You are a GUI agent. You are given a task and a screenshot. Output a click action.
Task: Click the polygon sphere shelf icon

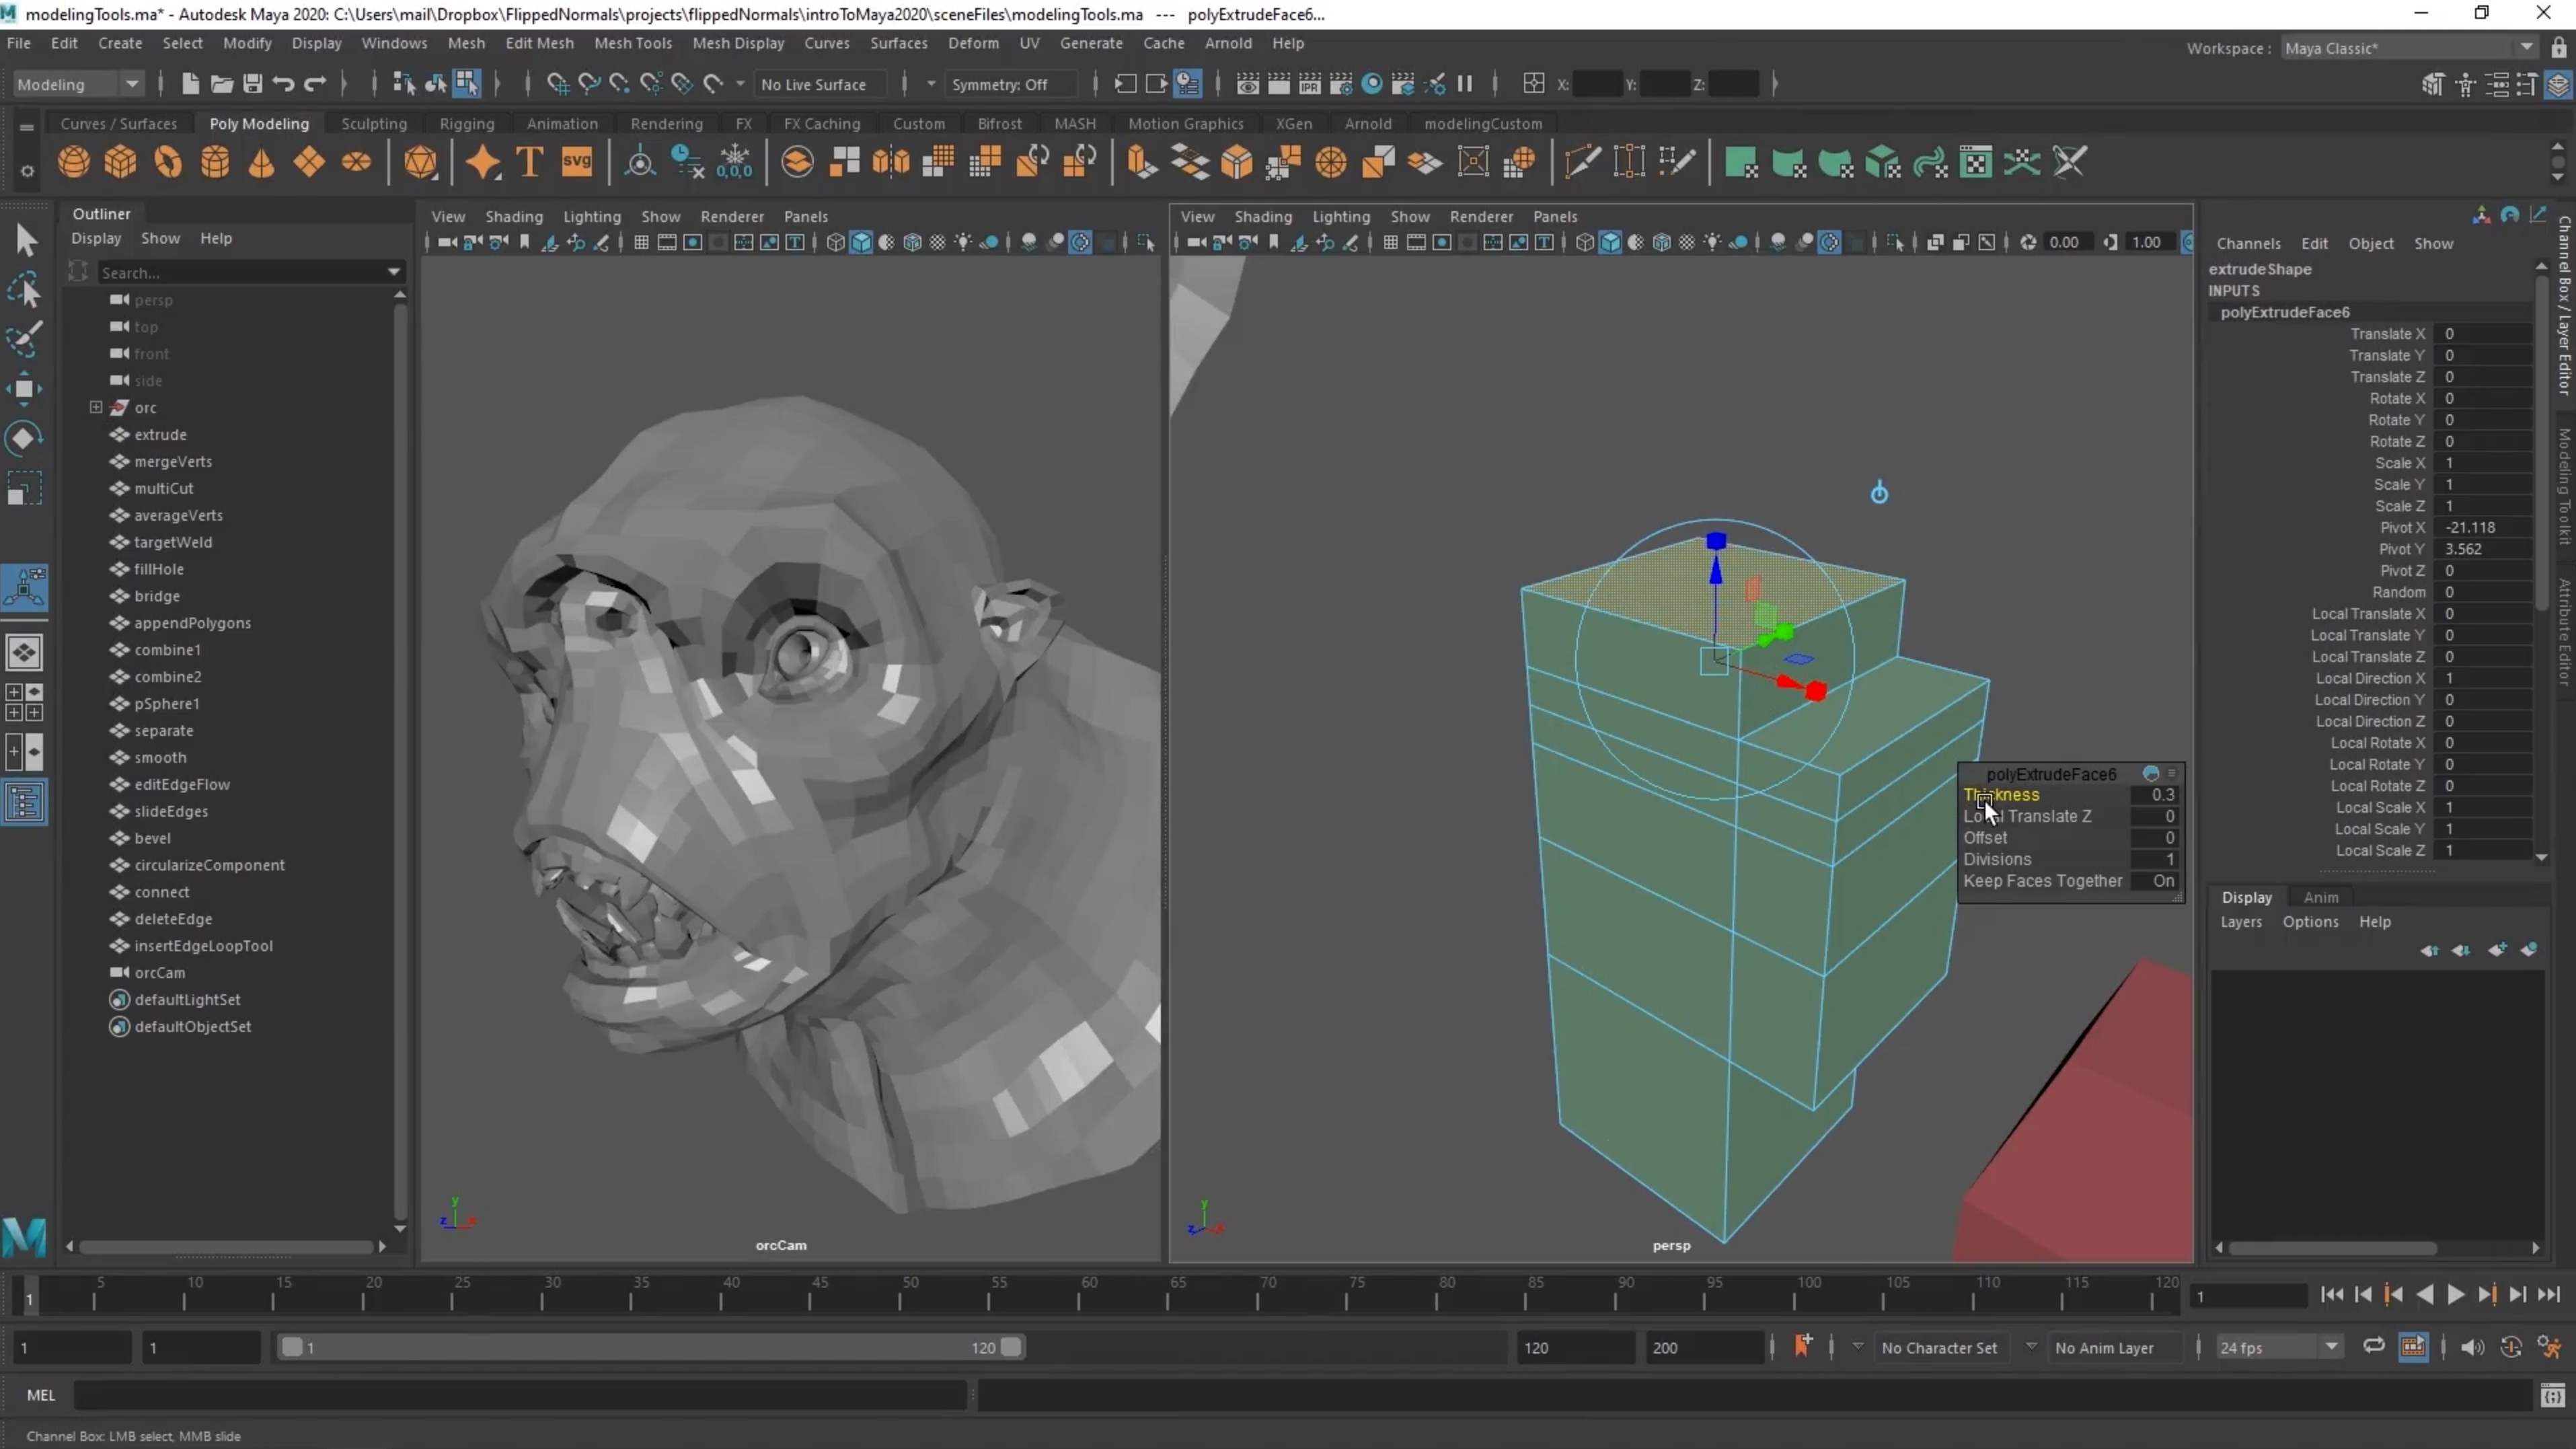(73, 162)
